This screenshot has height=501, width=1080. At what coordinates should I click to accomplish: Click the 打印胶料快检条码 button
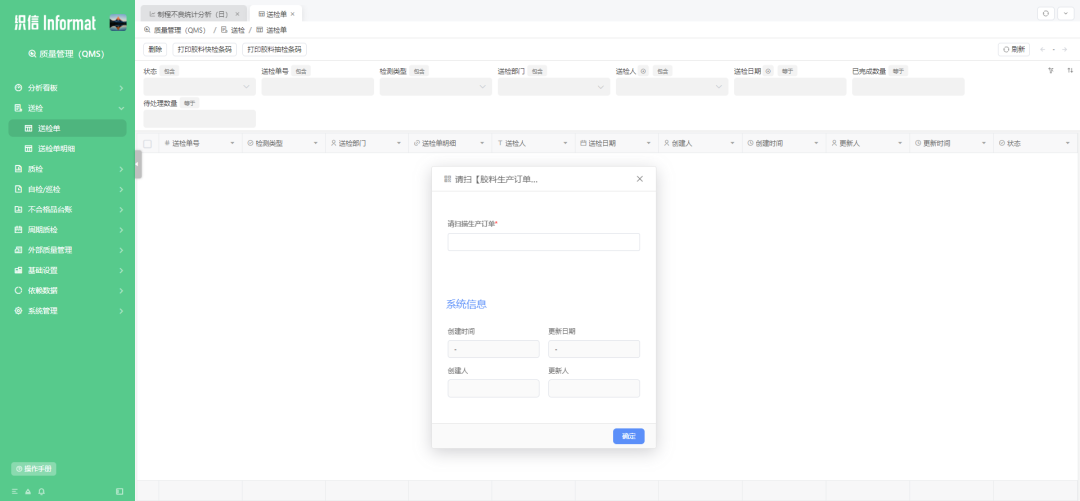(x=205, y=50)
